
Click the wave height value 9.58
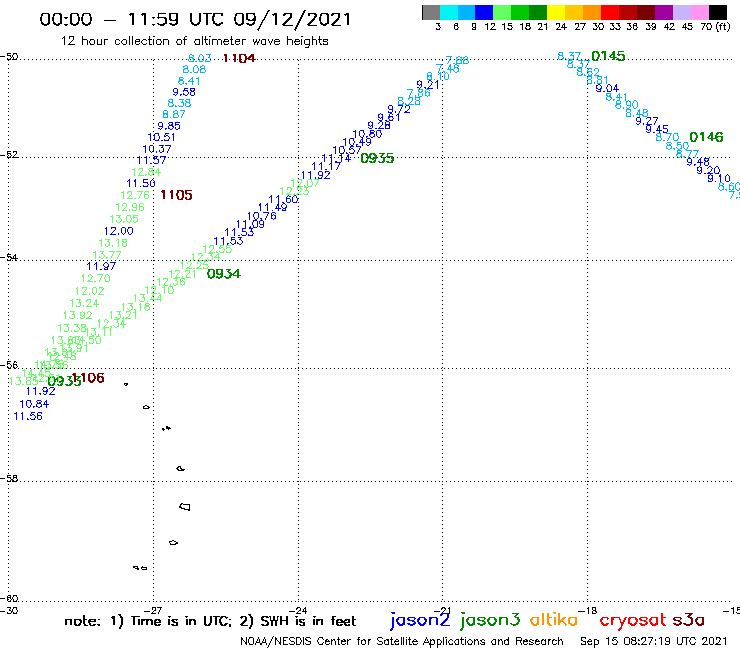pyautogui.click(x=184, y=92)
